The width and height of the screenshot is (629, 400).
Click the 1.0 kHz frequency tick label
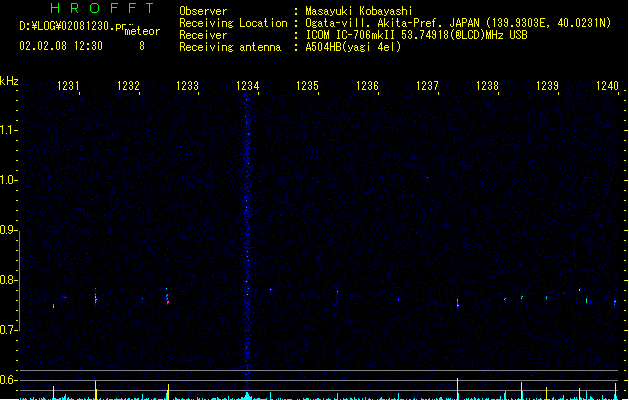pyautogui.click(x=8, y=180)
